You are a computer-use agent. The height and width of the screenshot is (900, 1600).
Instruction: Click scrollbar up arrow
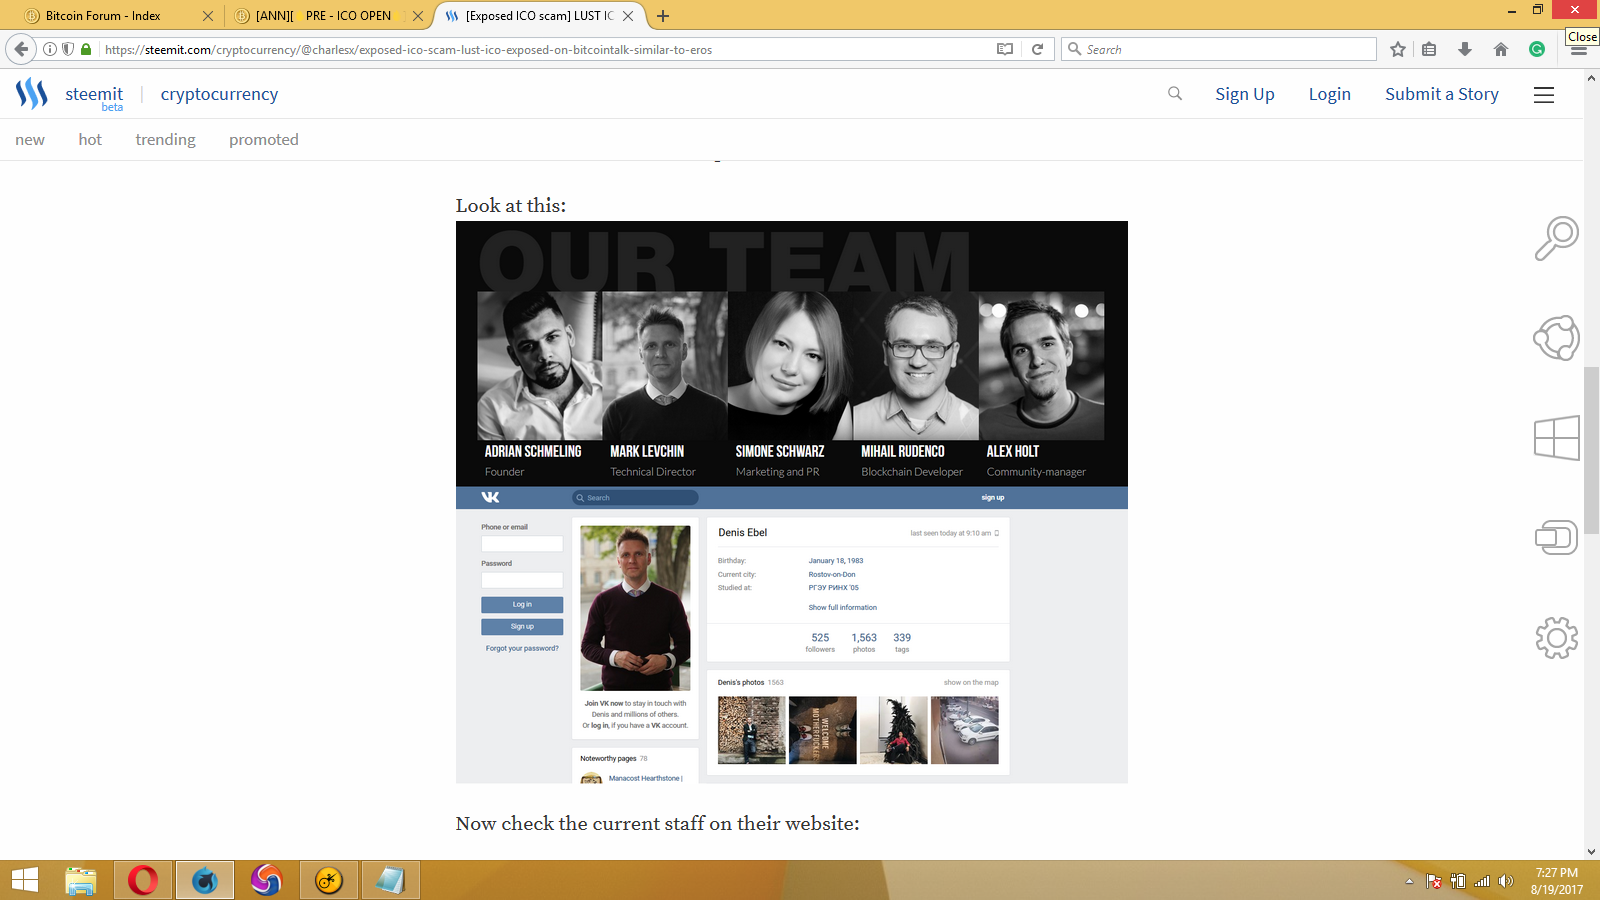pos(1591,77)
